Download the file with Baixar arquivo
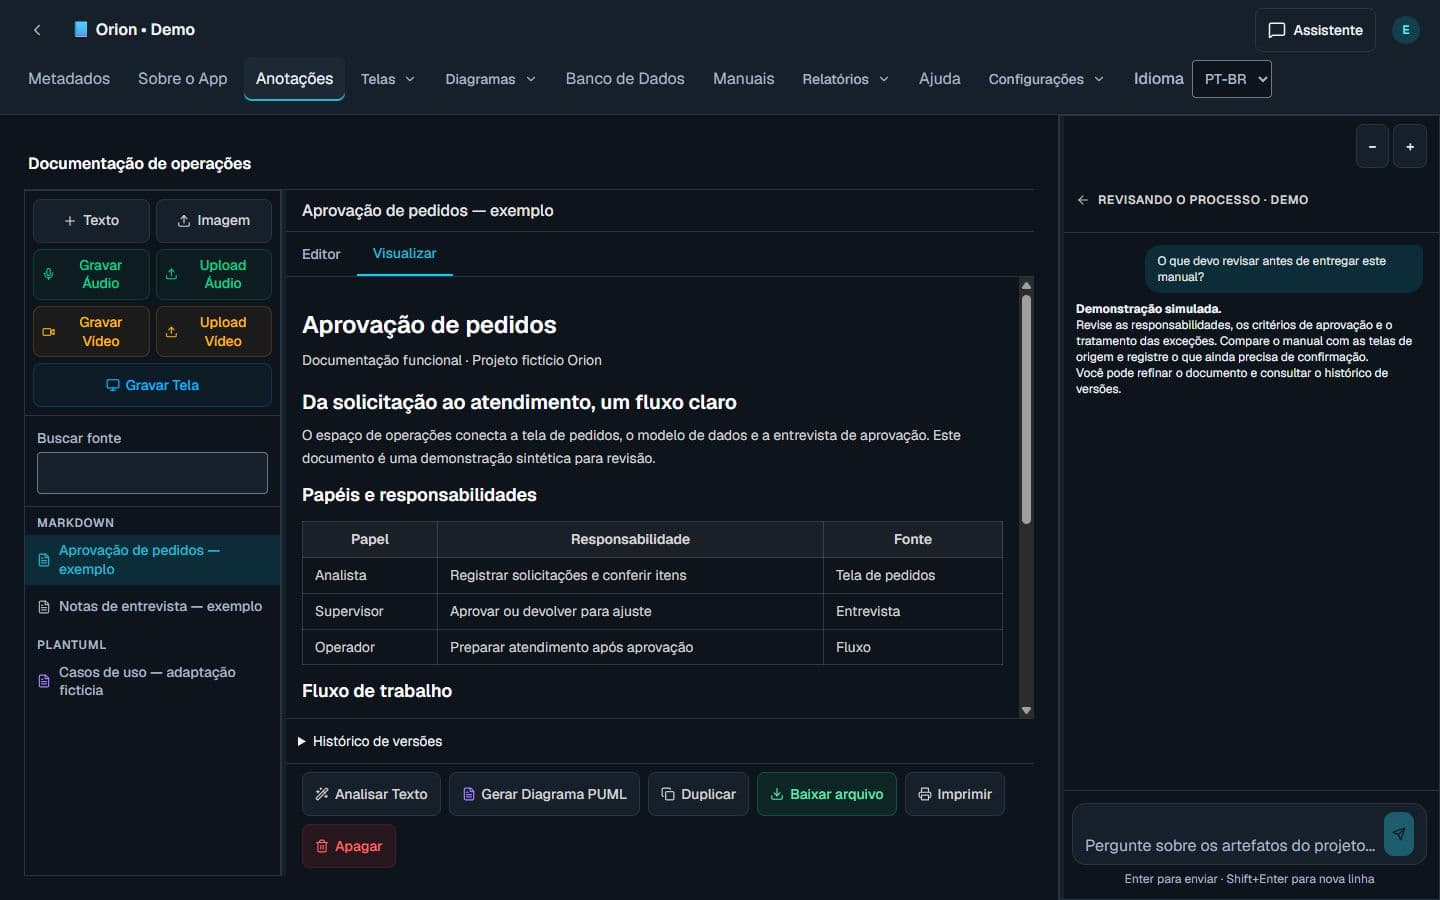 pos(827,794)
